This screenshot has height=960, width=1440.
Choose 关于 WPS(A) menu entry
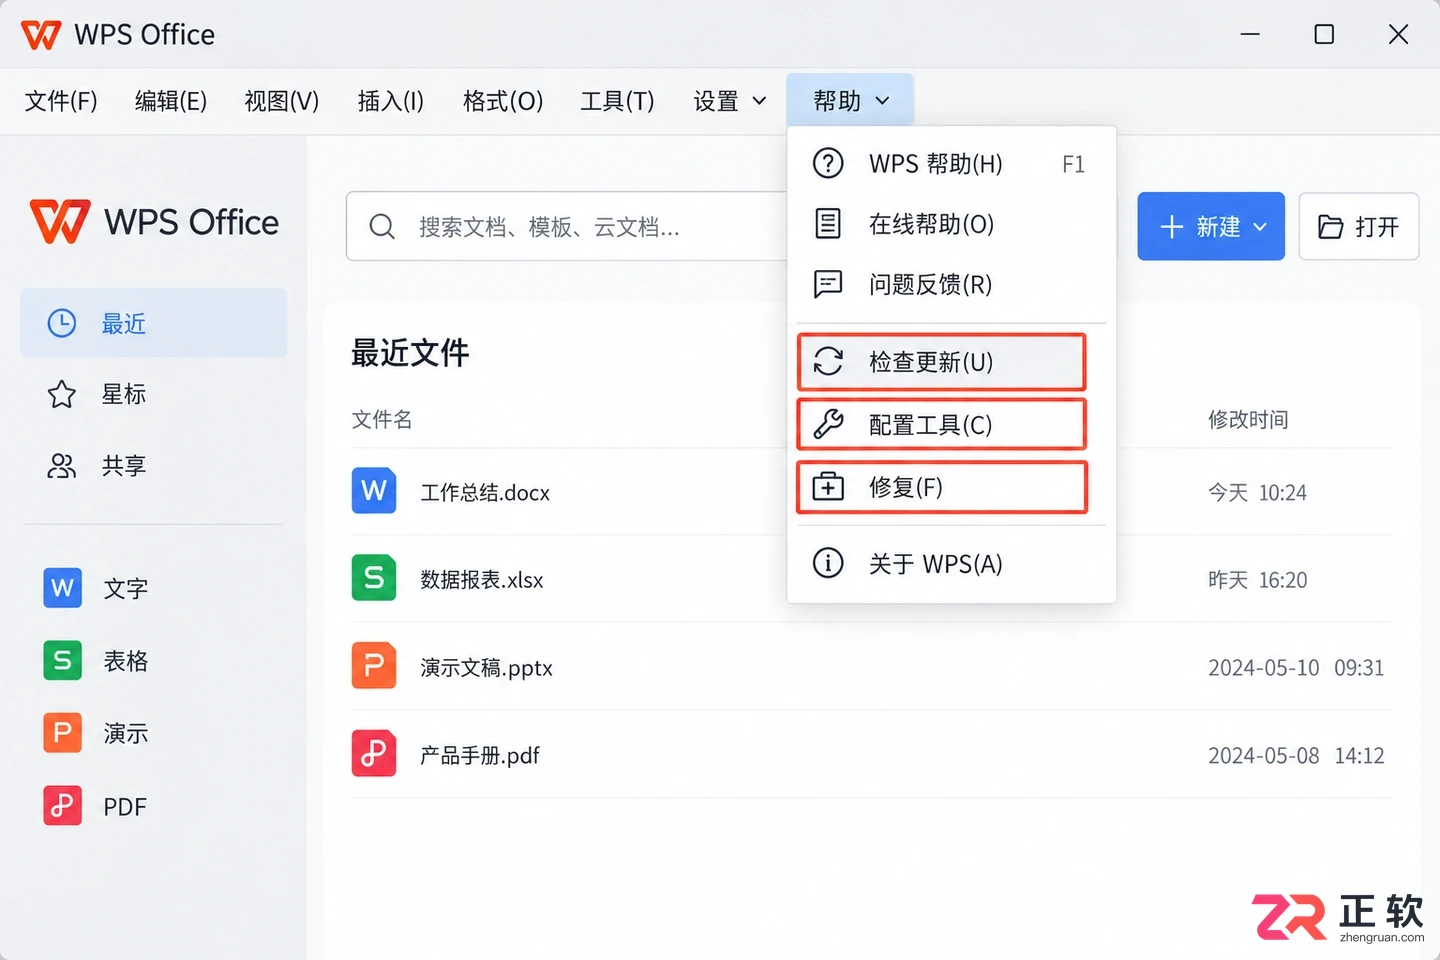[951, 563]
